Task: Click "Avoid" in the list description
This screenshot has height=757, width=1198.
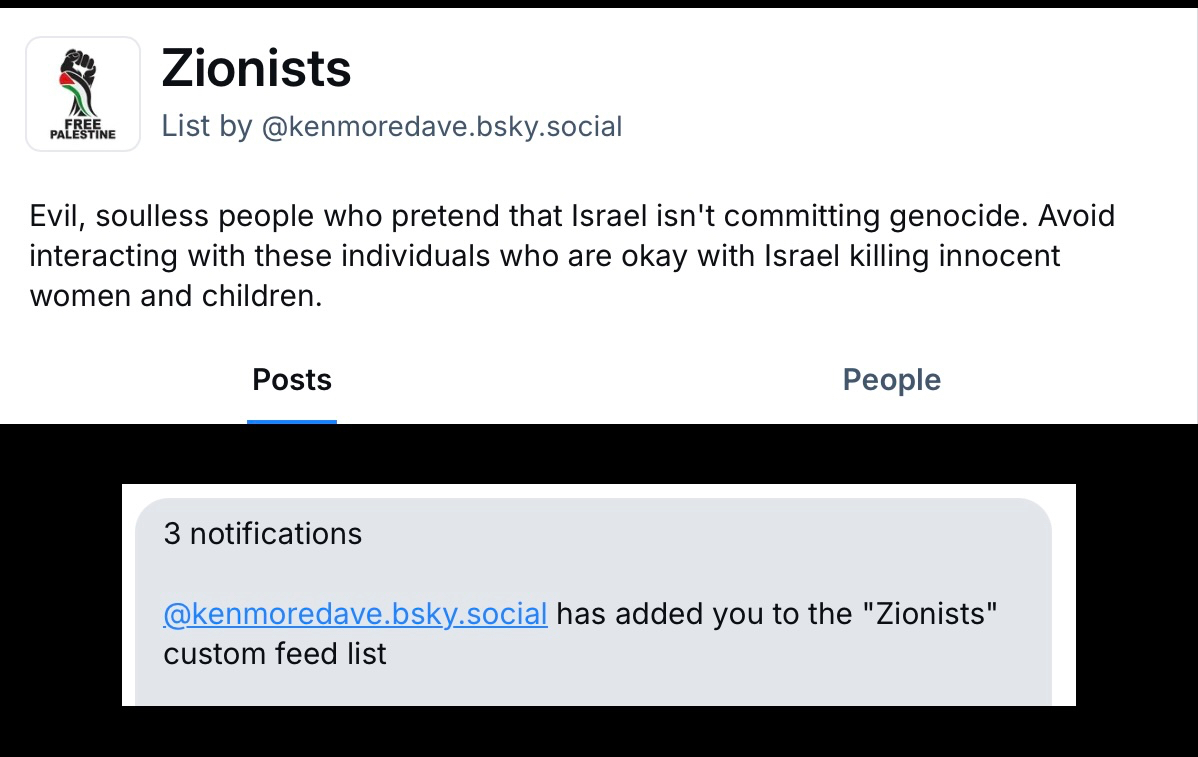Action: [1078, 216]
